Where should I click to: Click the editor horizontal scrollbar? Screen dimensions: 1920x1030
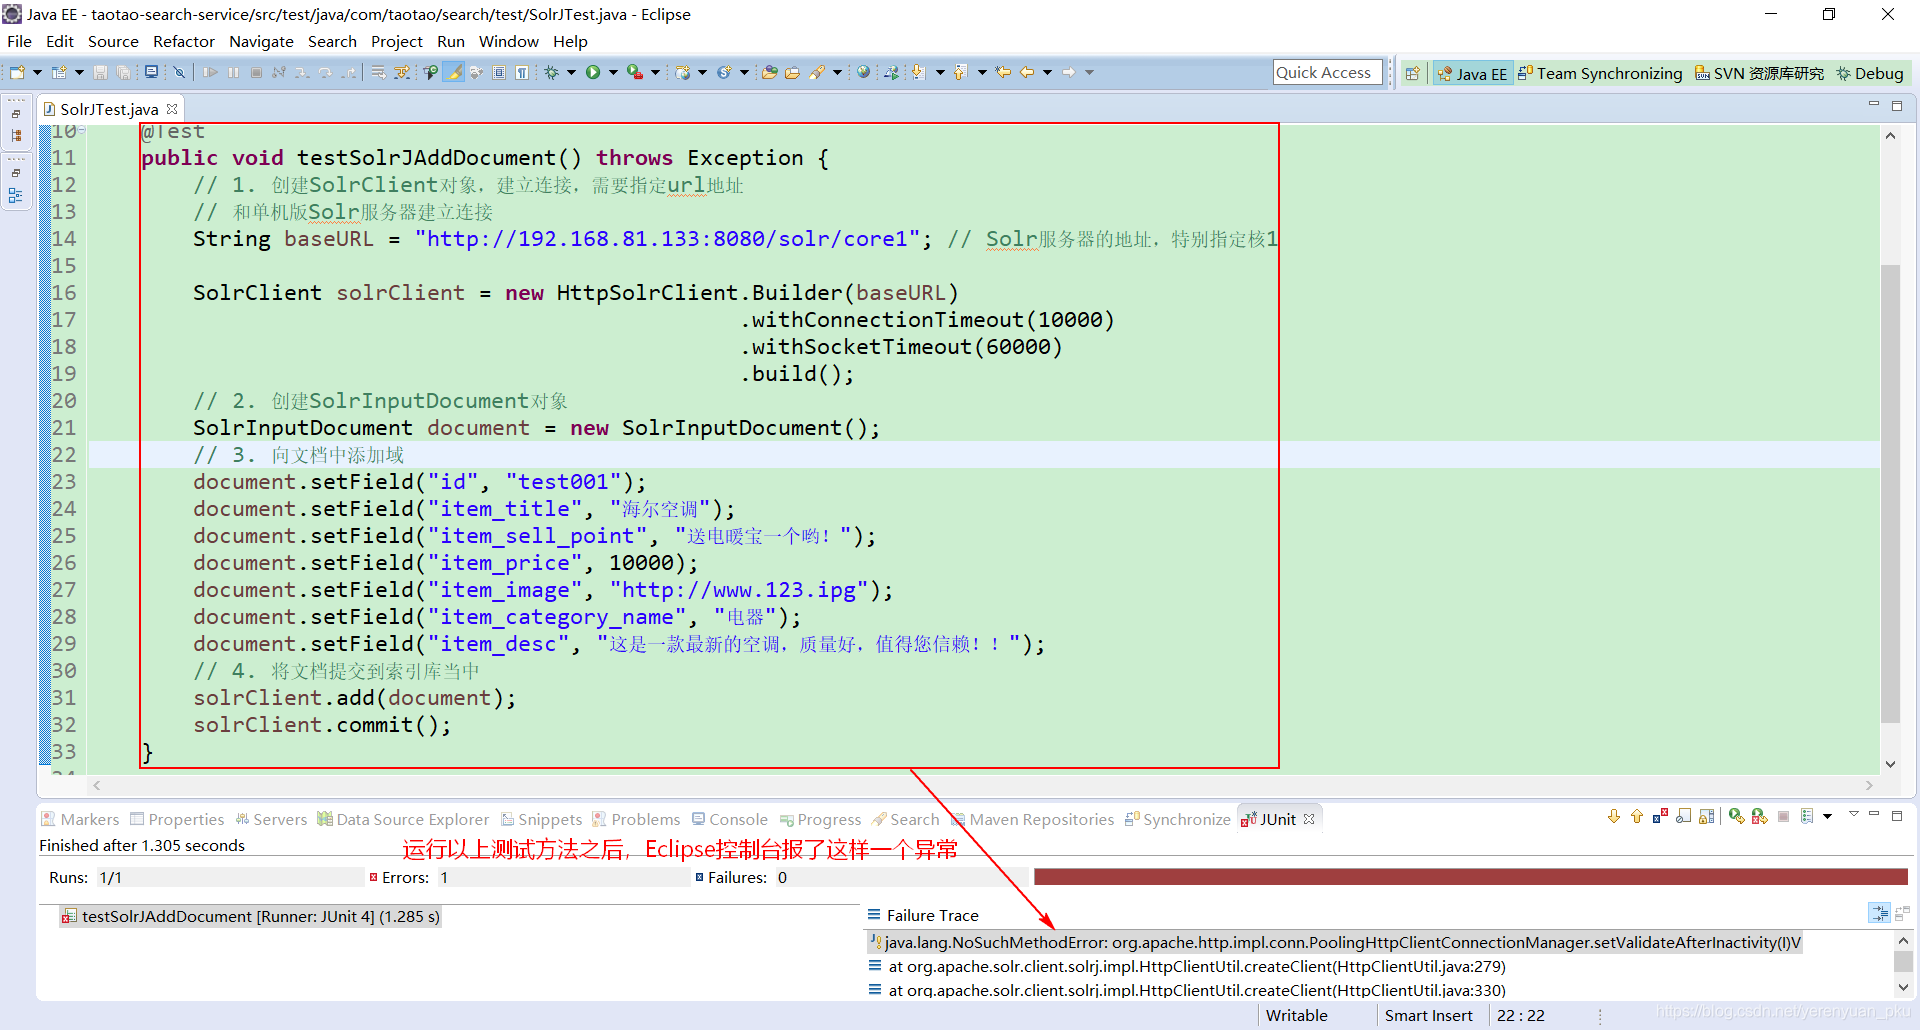click(982, 785)
